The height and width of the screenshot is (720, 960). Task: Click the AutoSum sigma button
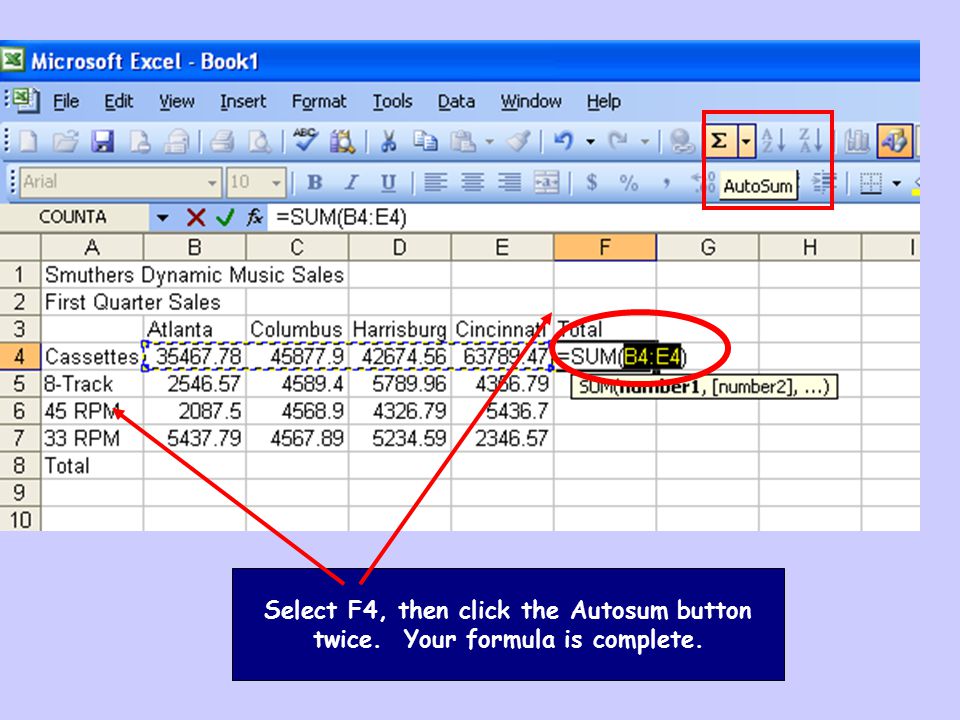pyautogui.click(x=720, y=141)
